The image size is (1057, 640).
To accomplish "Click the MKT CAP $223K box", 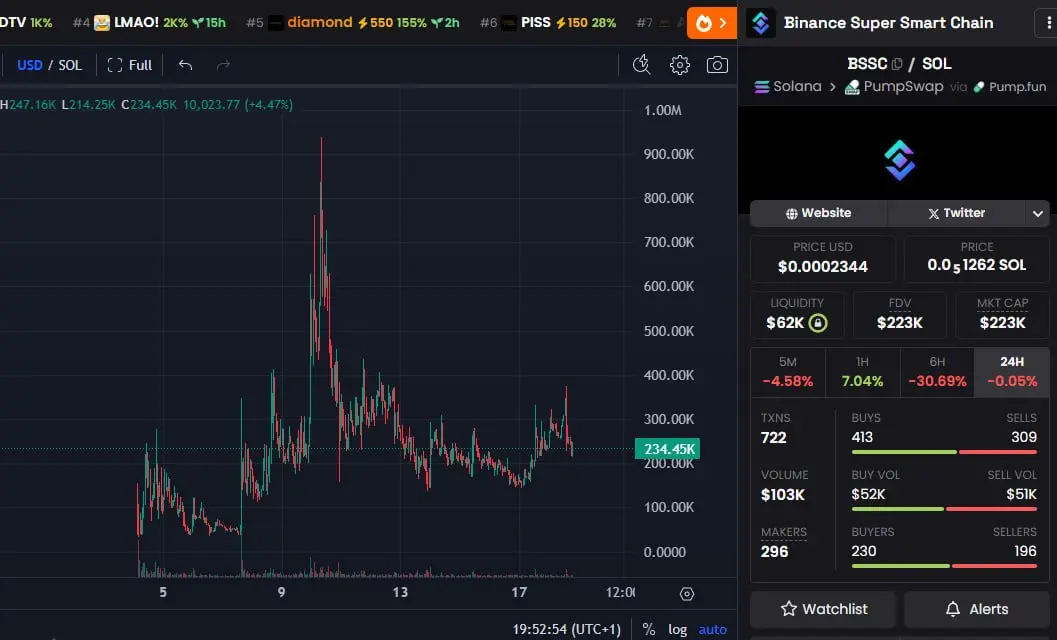I will 1002,314.
